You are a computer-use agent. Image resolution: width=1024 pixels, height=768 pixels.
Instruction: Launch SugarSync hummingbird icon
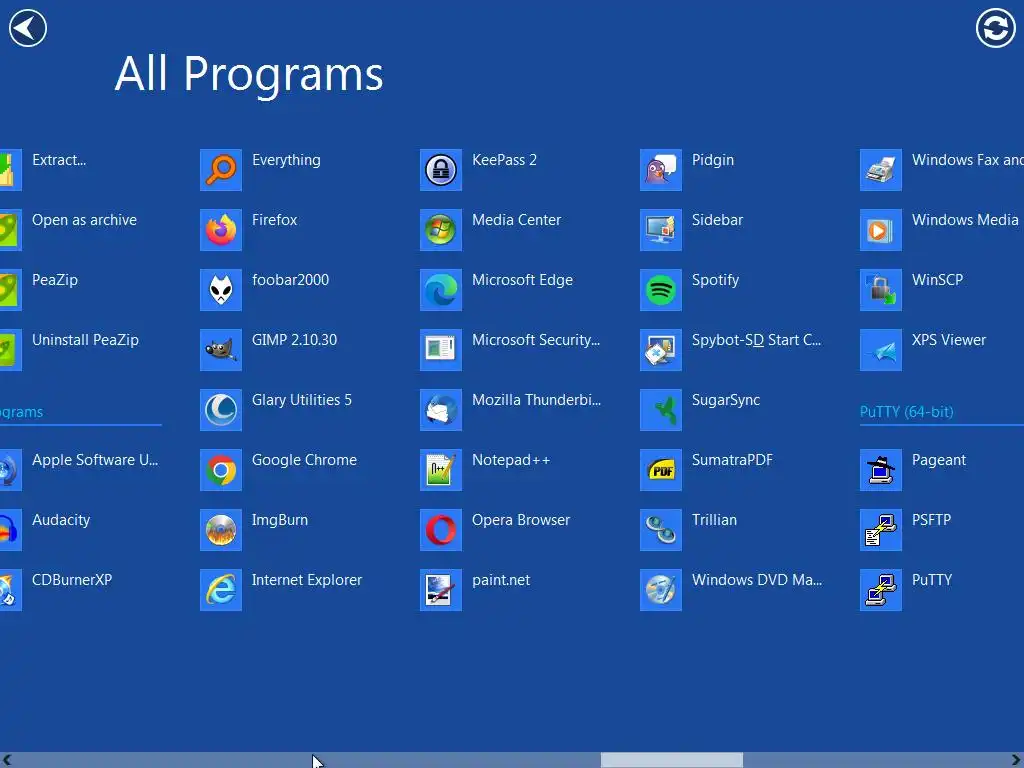(661, 410)
